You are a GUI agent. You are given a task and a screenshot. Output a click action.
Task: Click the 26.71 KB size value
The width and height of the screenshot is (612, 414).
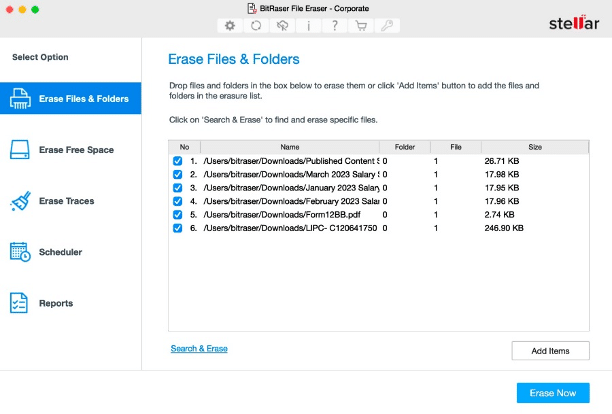coord(502,161)
